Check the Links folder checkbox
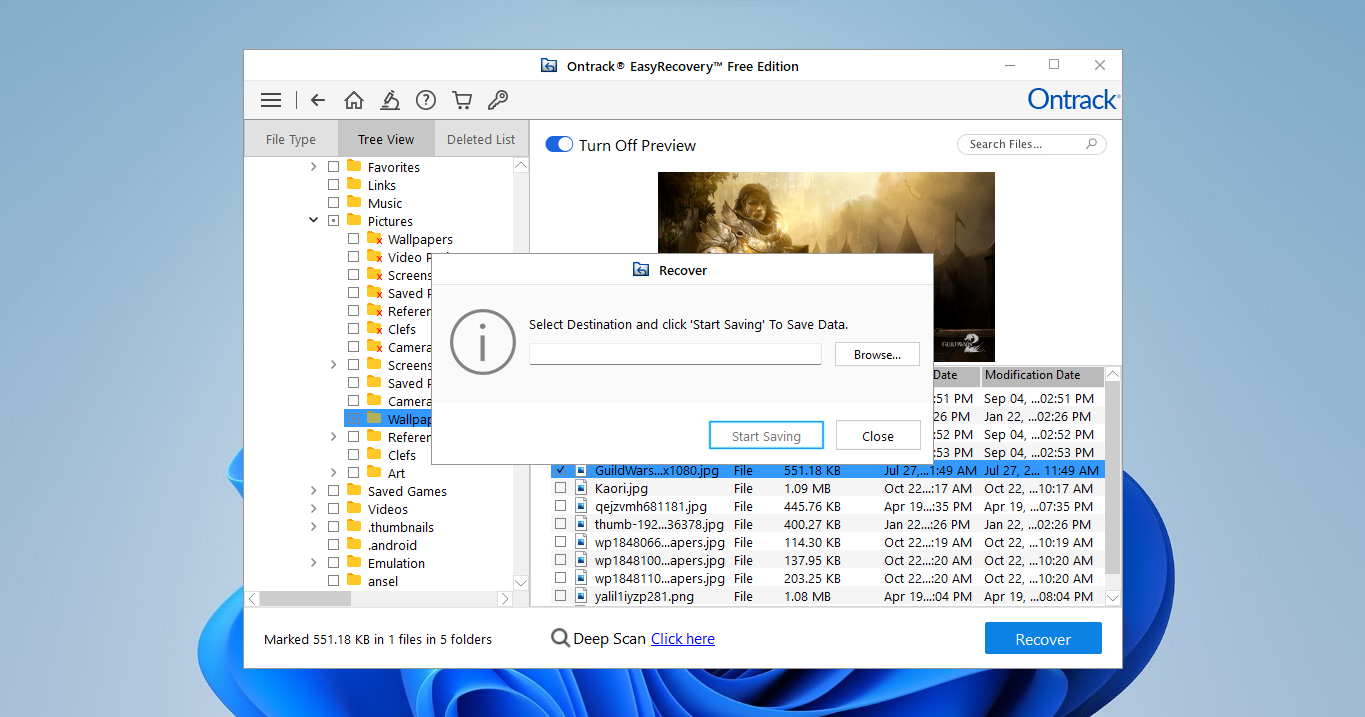1365x717 pixels. point(334,185)
